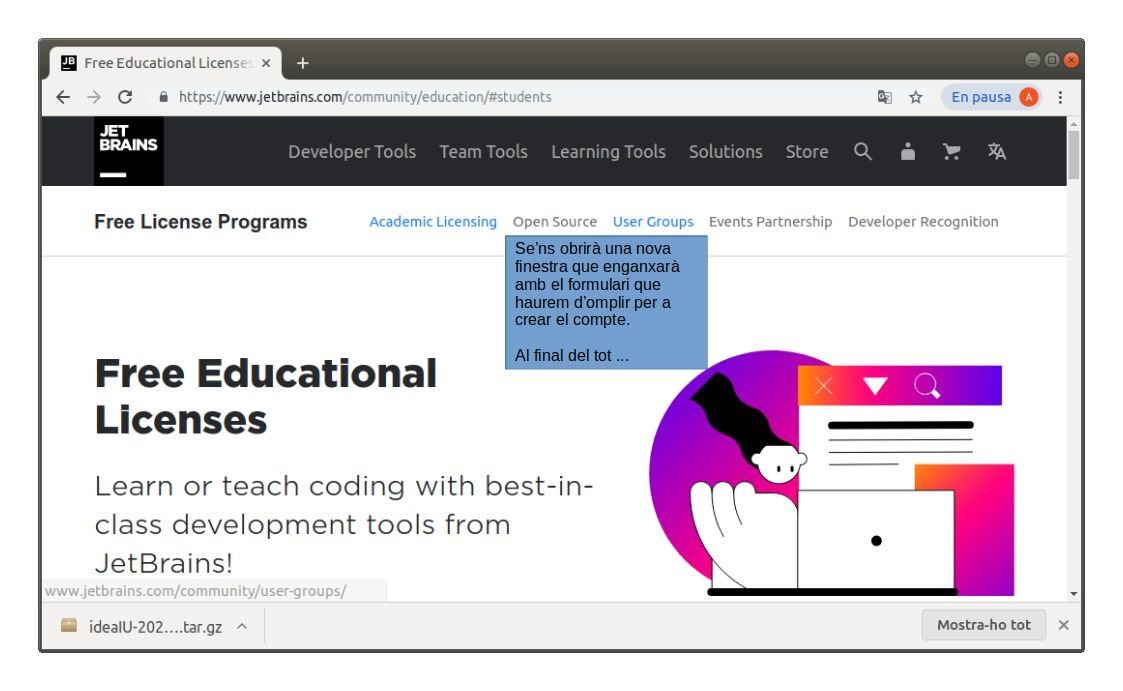Open the translate page icon in address bar

point(885,97)
